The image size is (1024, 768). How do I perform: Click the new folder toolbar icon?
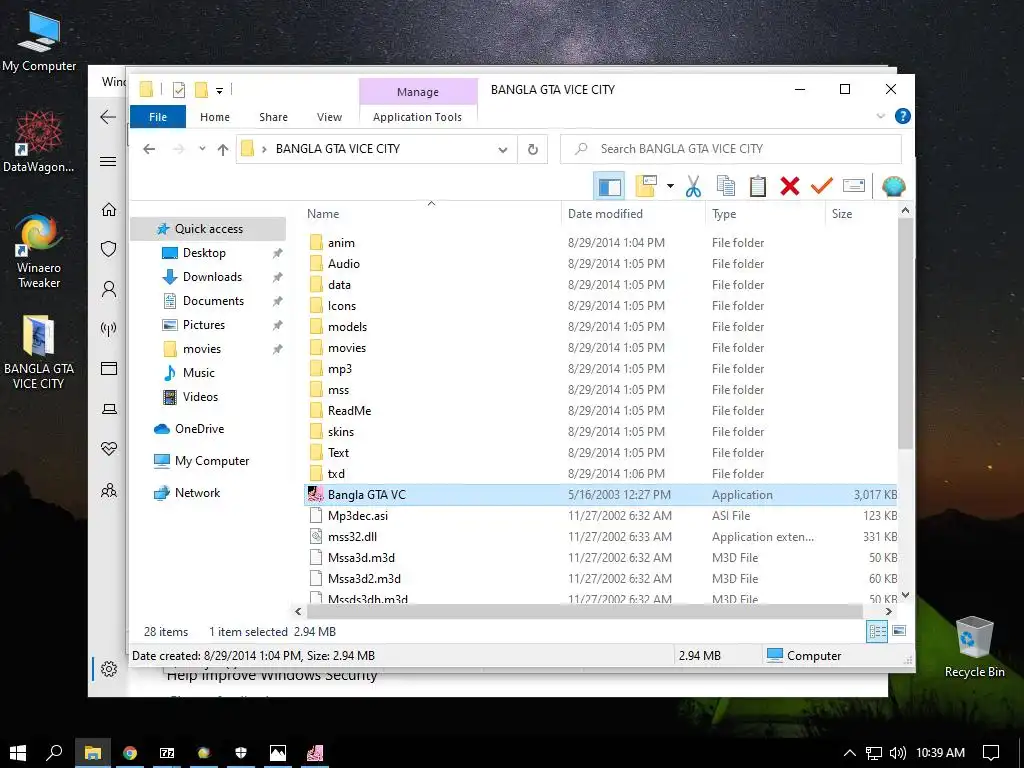646,186
